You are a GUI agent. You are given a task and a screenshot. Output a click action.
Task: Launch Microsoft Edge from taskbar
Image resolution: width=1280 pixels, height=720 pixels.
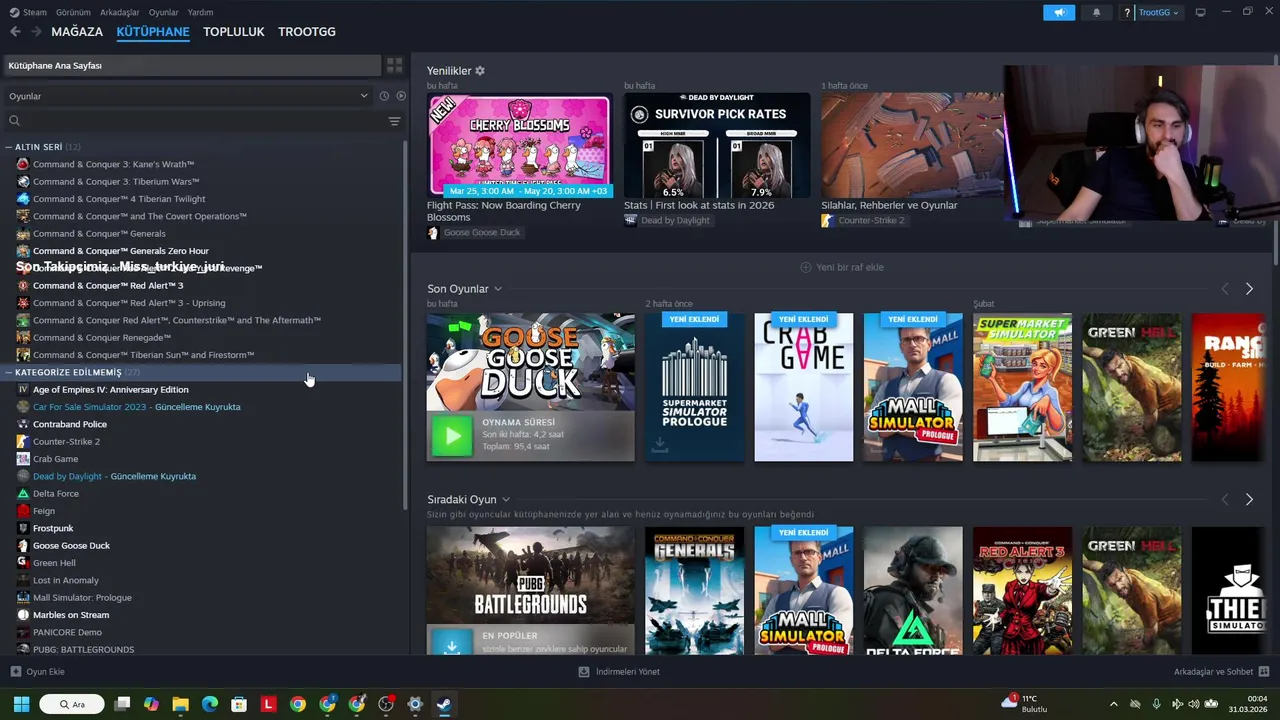tap(210, 704)
